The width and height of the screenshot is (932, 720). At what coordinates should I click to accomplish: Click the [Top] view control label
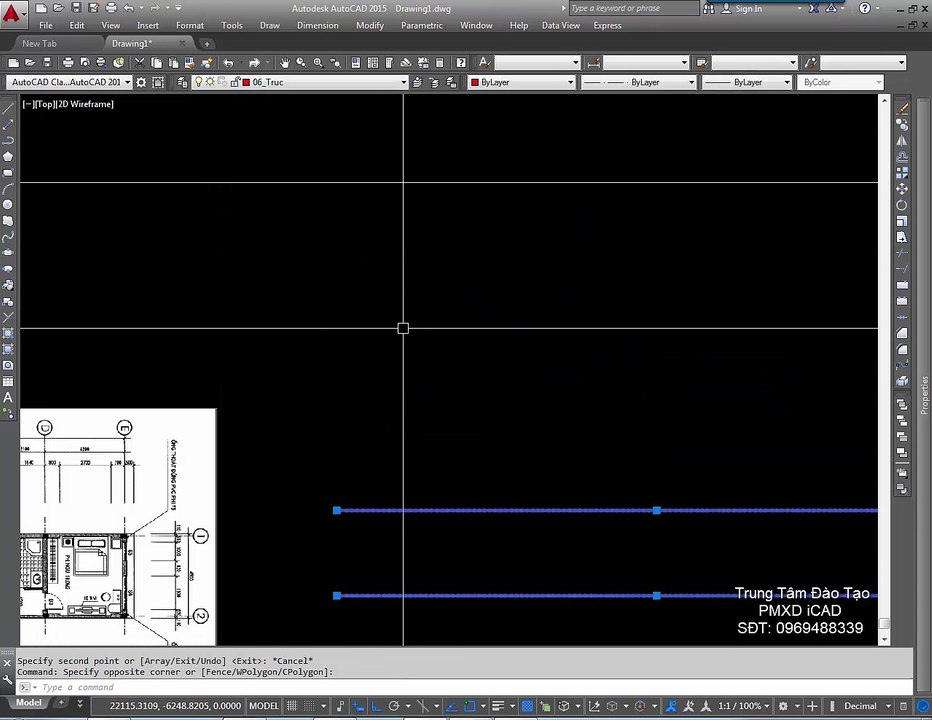tap(45, 104)
